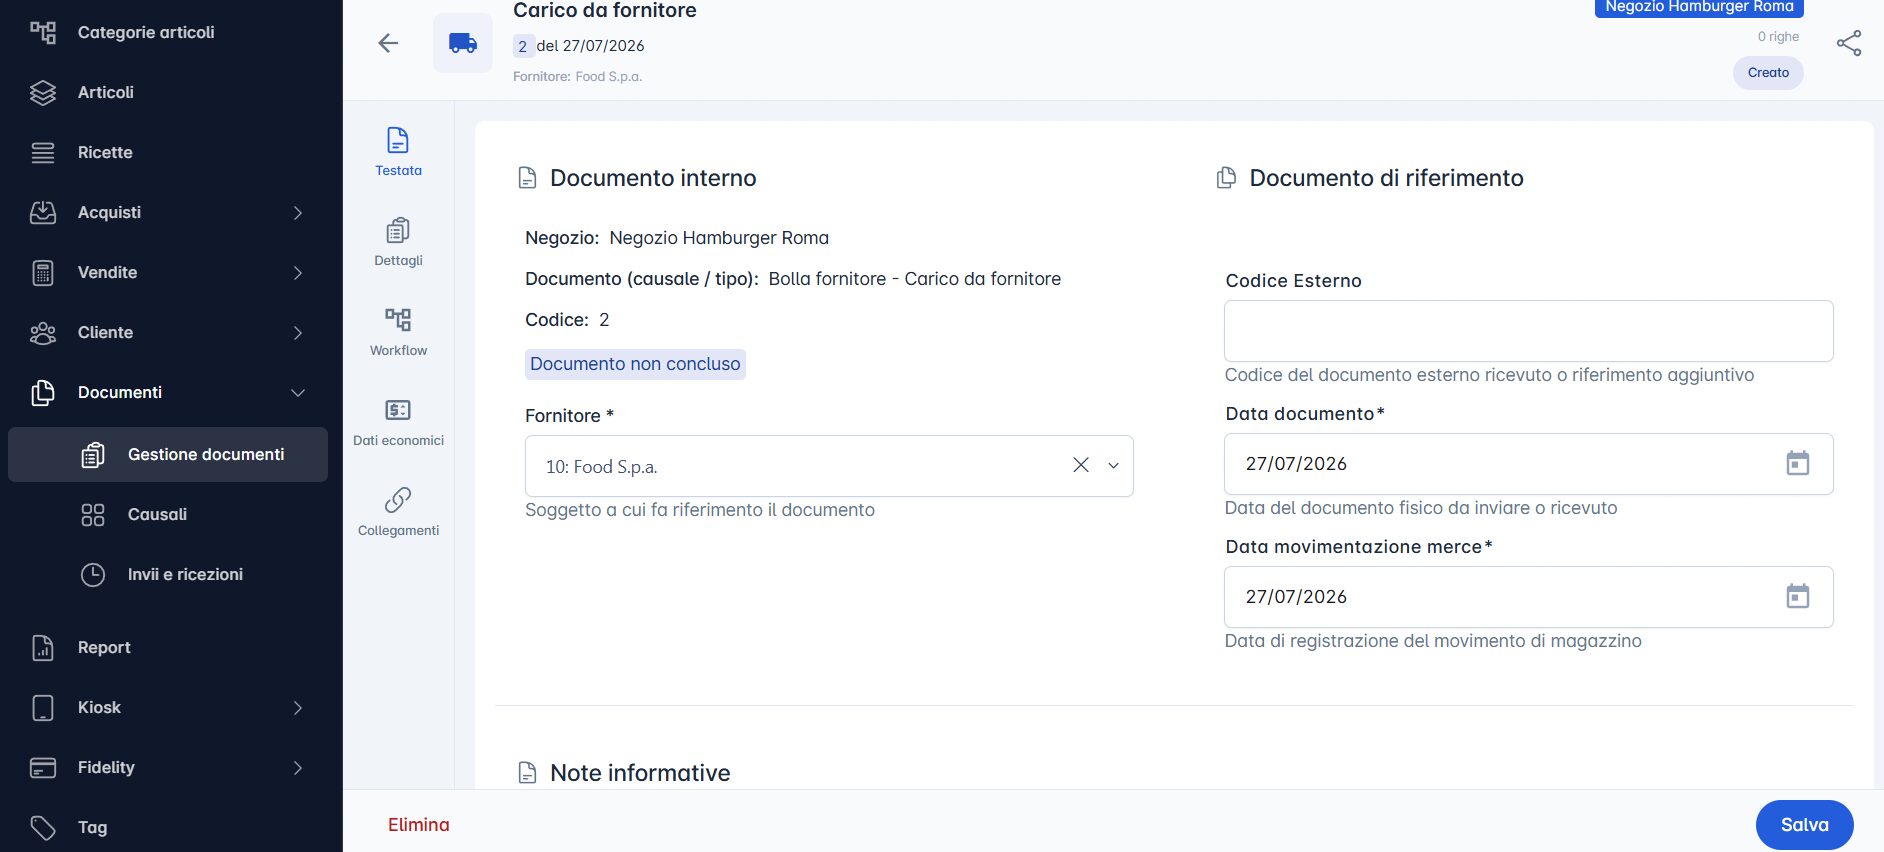This screenshot has width=1884, height=852.
Task: Open calendar for Data movimentazione merce
Action: coord(1797,596)
